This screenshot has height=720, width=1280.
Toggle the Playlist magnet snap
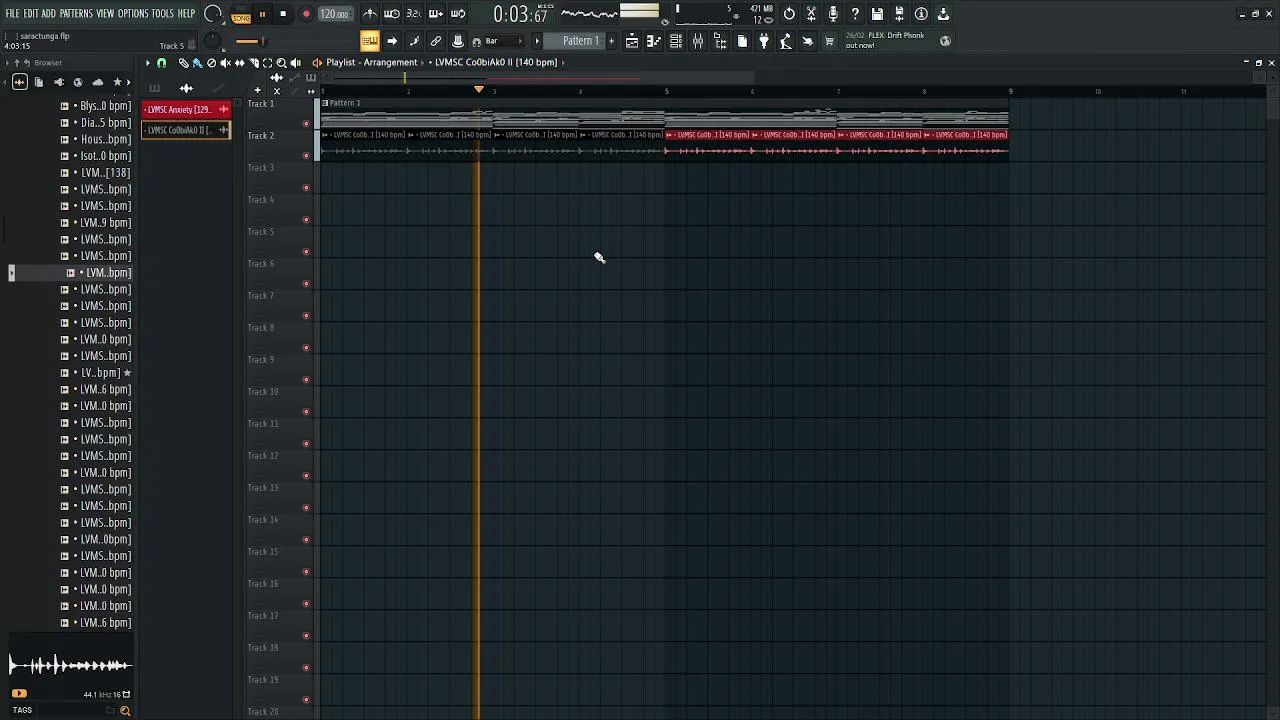[162, 63]
